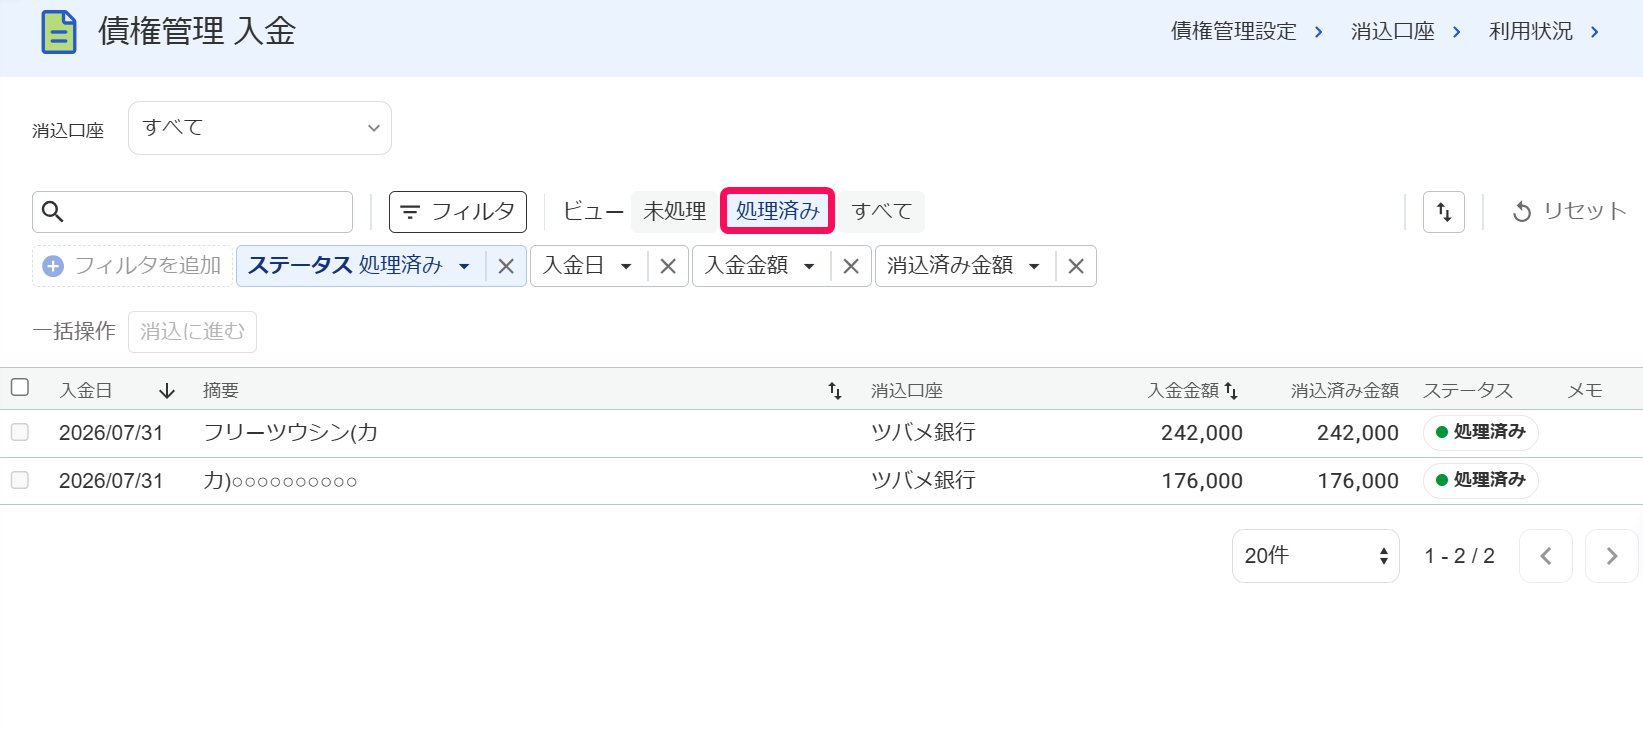
Task: Click the フィルタを追加 button text
Action: 148,265
